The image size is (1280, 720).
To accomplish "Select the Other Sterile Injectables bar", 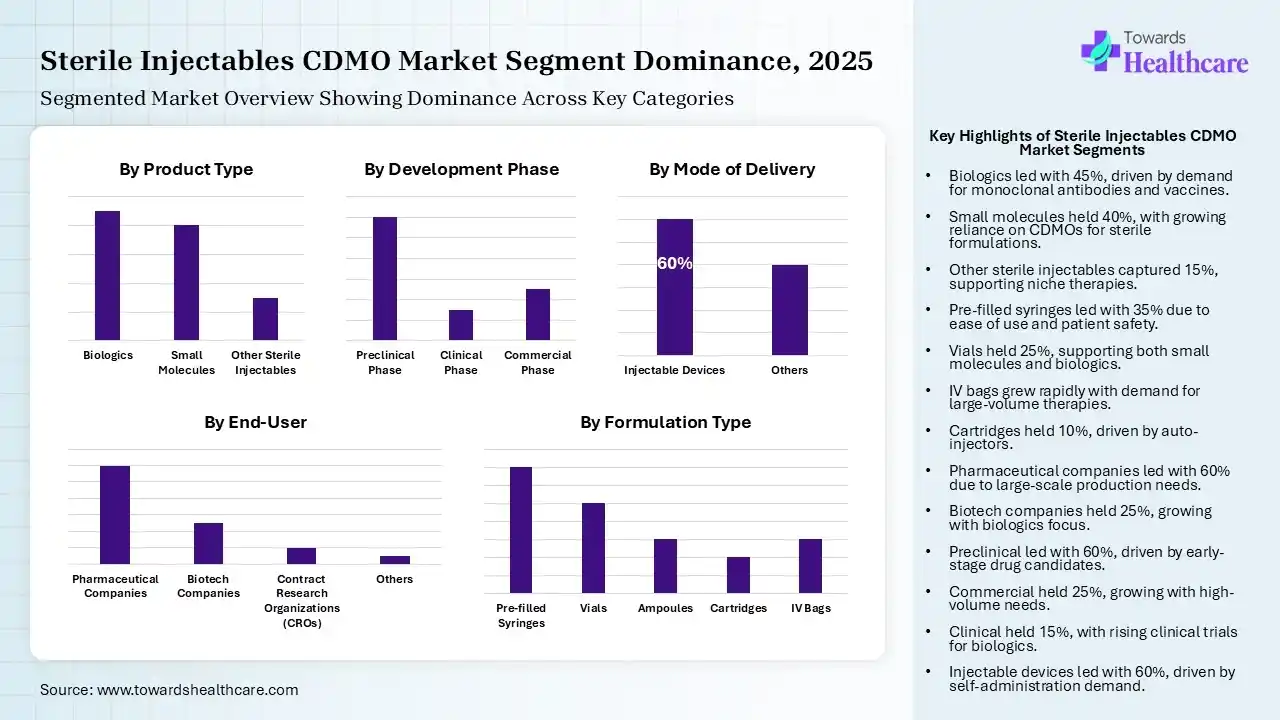I will (x=265, y=319).
